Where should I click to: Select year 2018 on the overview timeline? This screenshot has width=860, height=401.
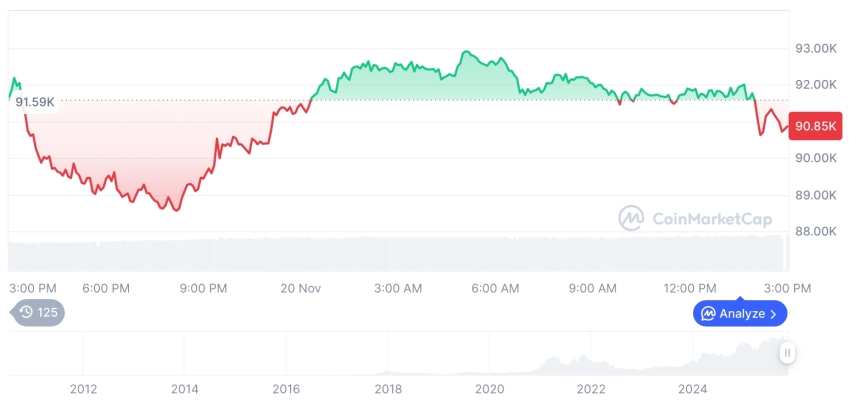coord(388,389)
